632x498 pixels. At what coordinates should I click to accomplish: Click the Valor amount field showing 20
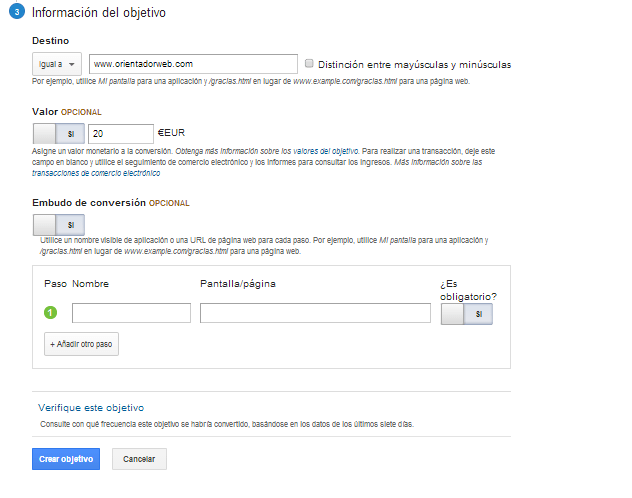120,132
